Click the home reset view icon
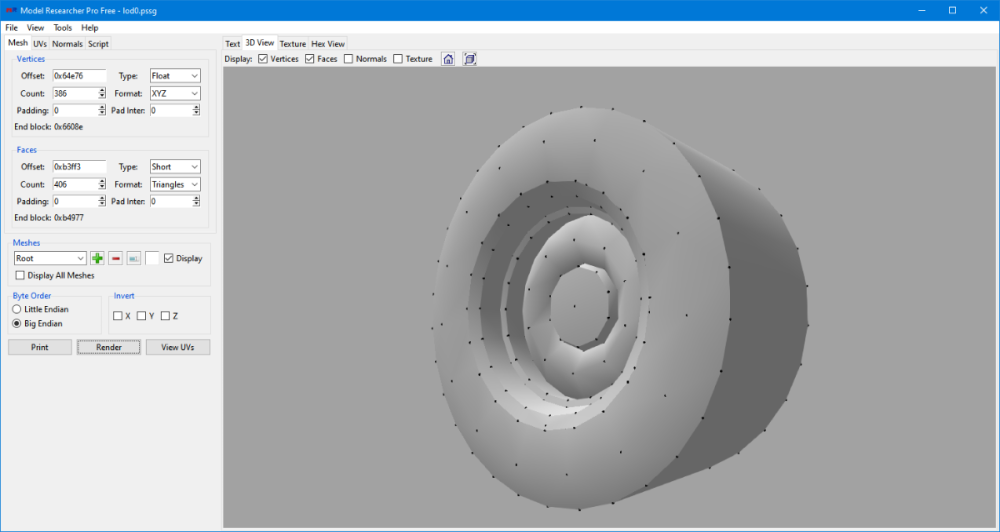Viewport: 1000px width, 532px height. 448,59
